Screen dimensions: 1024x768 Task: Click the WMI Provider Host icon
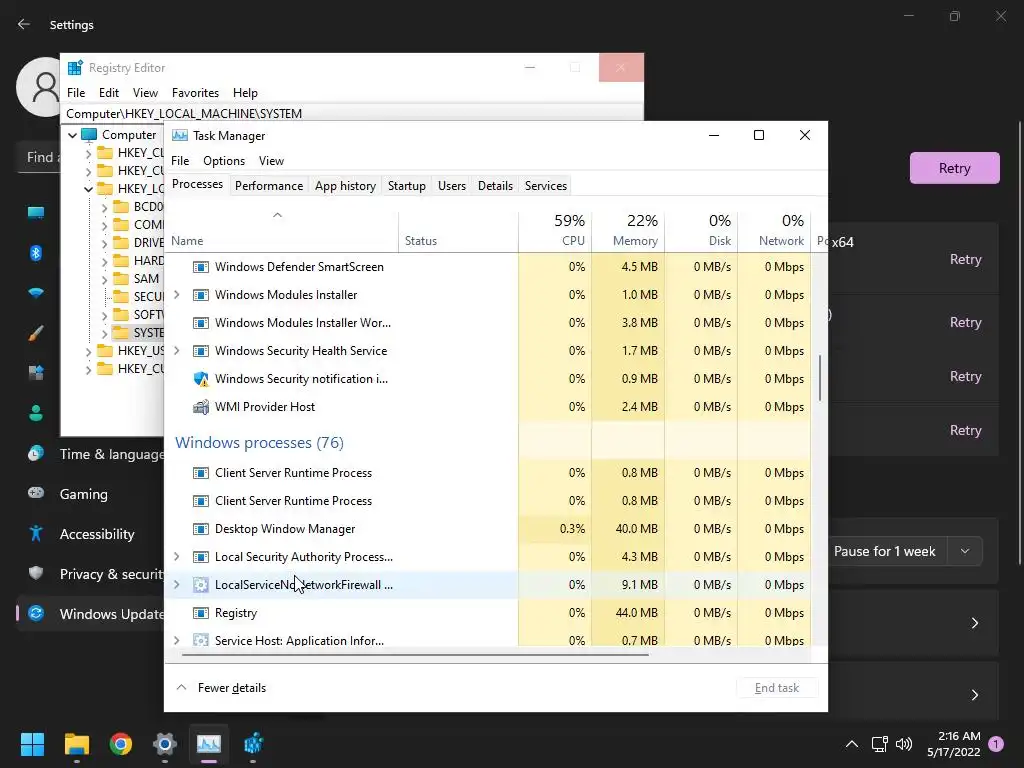[x=201, y=407]
